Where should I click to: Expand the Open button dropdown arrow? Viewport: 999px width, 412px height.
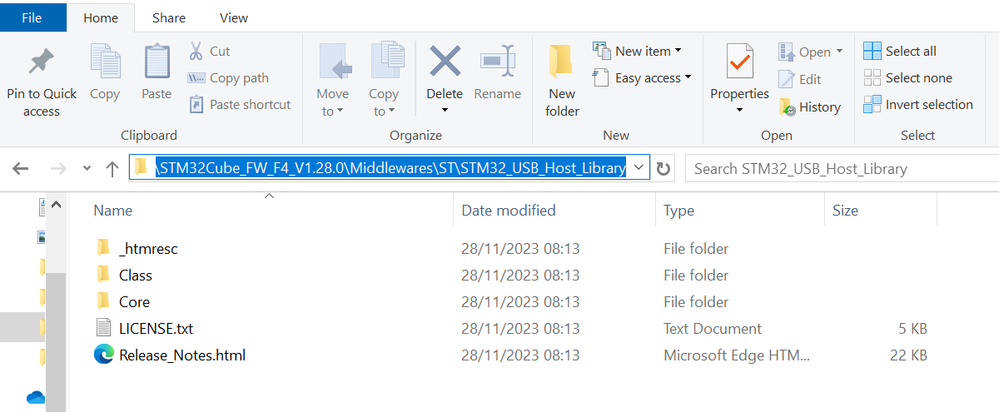click(840, 52)
